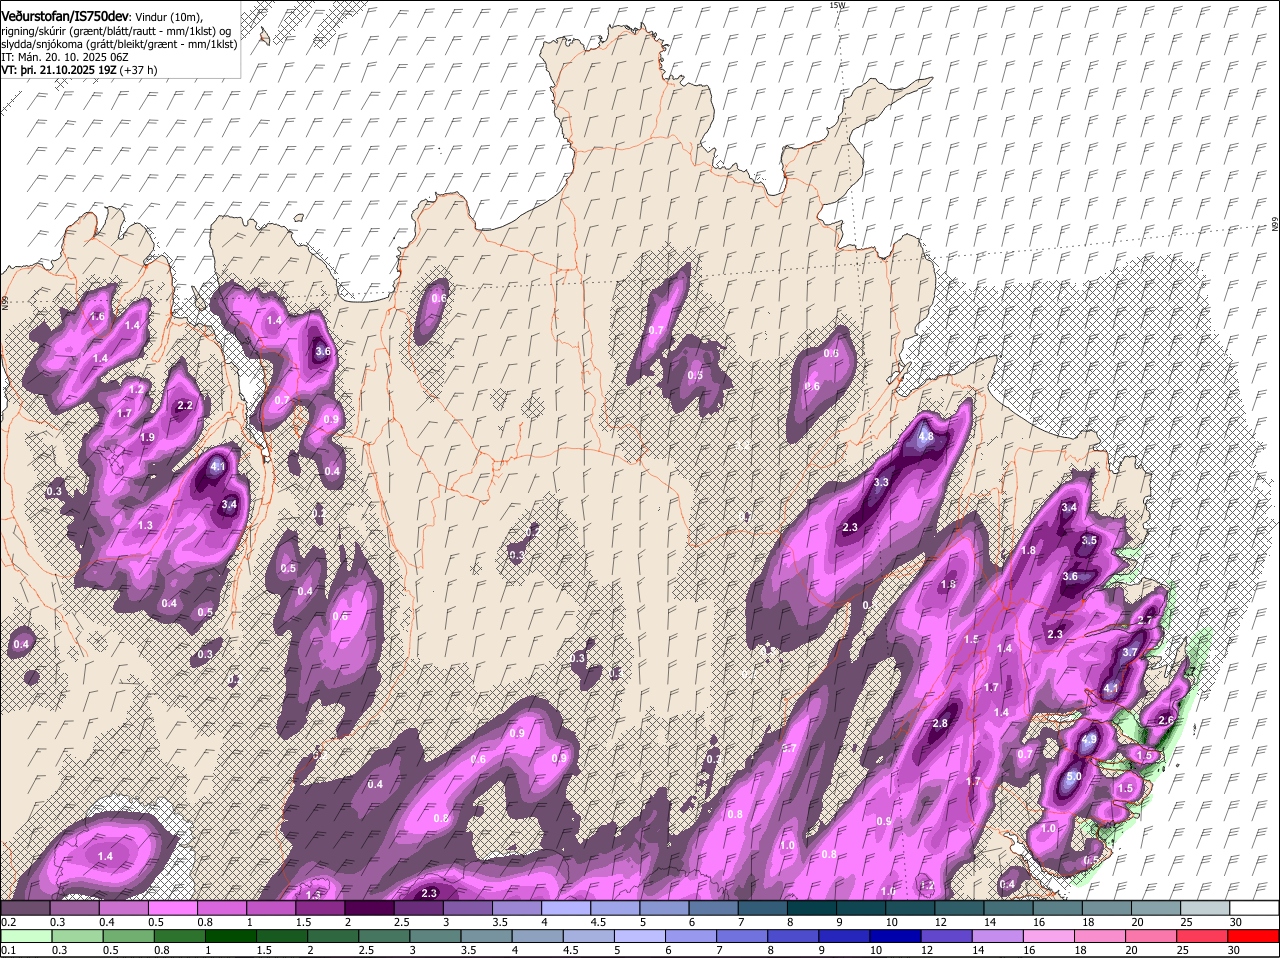Viewport: 1280px width, 958px height.
Task: Pick the light pink 16 swatch in lower legend row
Action: coord(1049,937)
